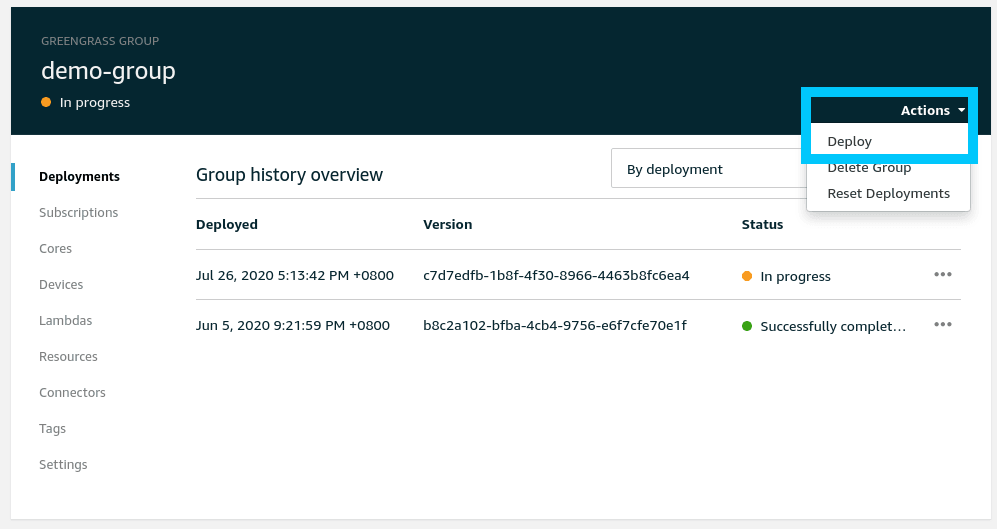Open the Connectors section
This screenshot has width=997, height=529.
[72, 393]
